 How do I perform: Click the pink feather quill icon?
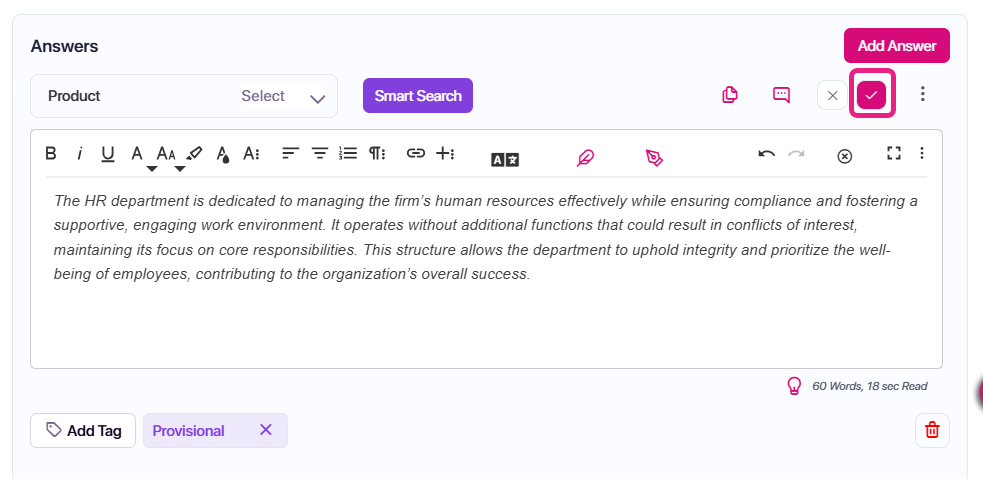pos(585,158)
